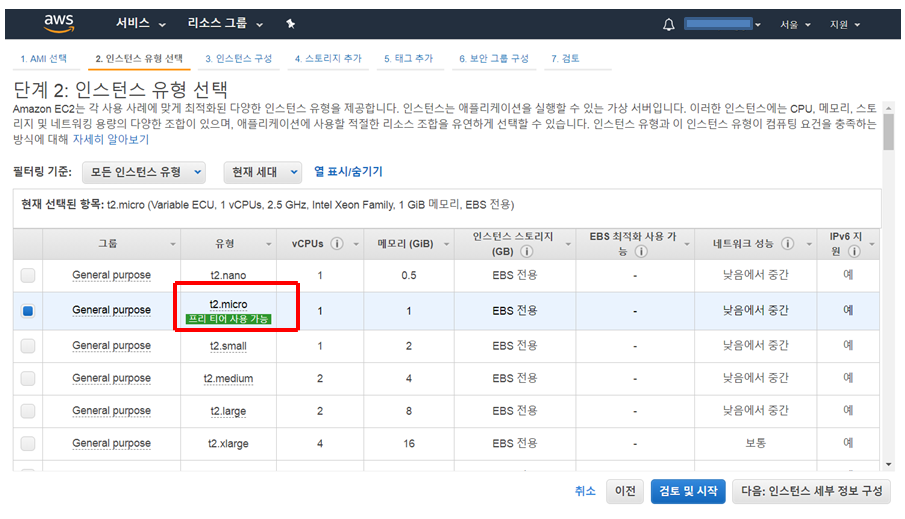This screenshot has height=519, width=905.
Task: Click the 취소 cancel link
Action: click(585, 491)
